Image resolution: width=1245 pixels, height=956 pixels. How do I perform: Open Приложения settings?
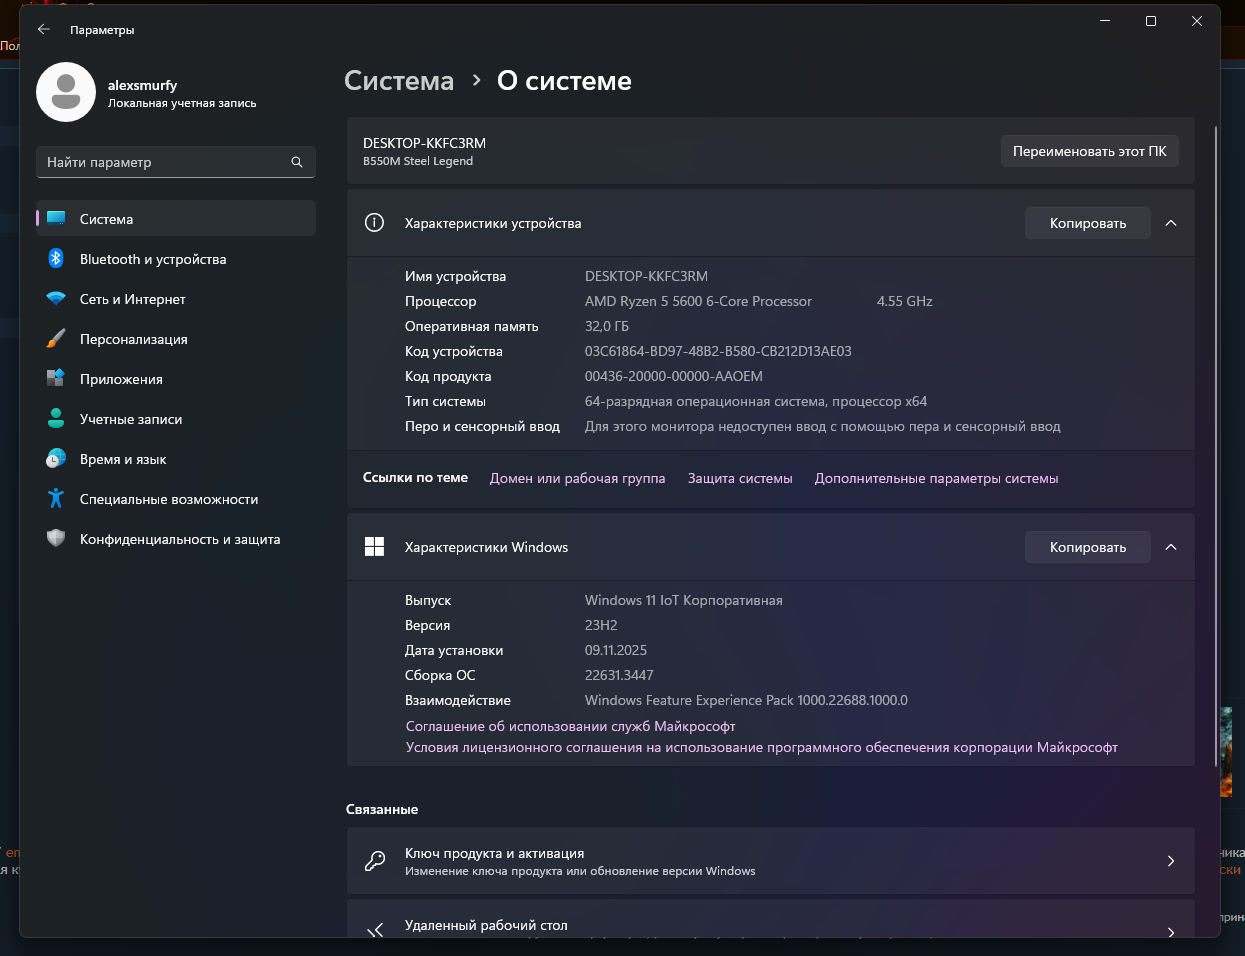point(121,379)
